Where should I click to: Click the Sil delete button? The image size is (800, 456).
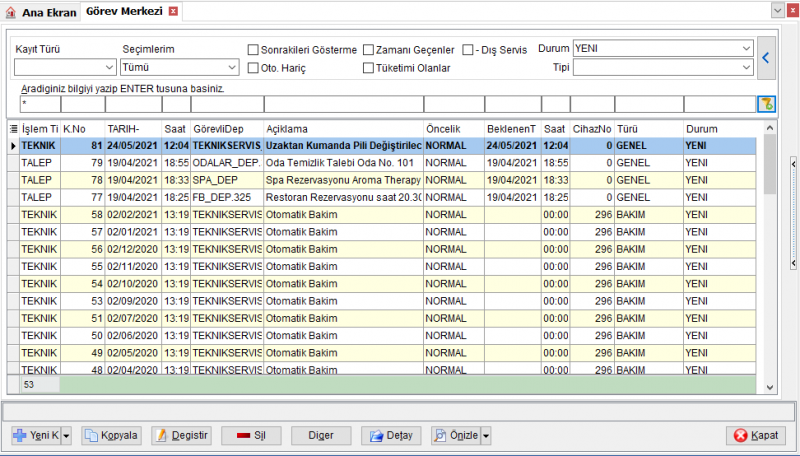pyautogui.click(x=251, y=436)
